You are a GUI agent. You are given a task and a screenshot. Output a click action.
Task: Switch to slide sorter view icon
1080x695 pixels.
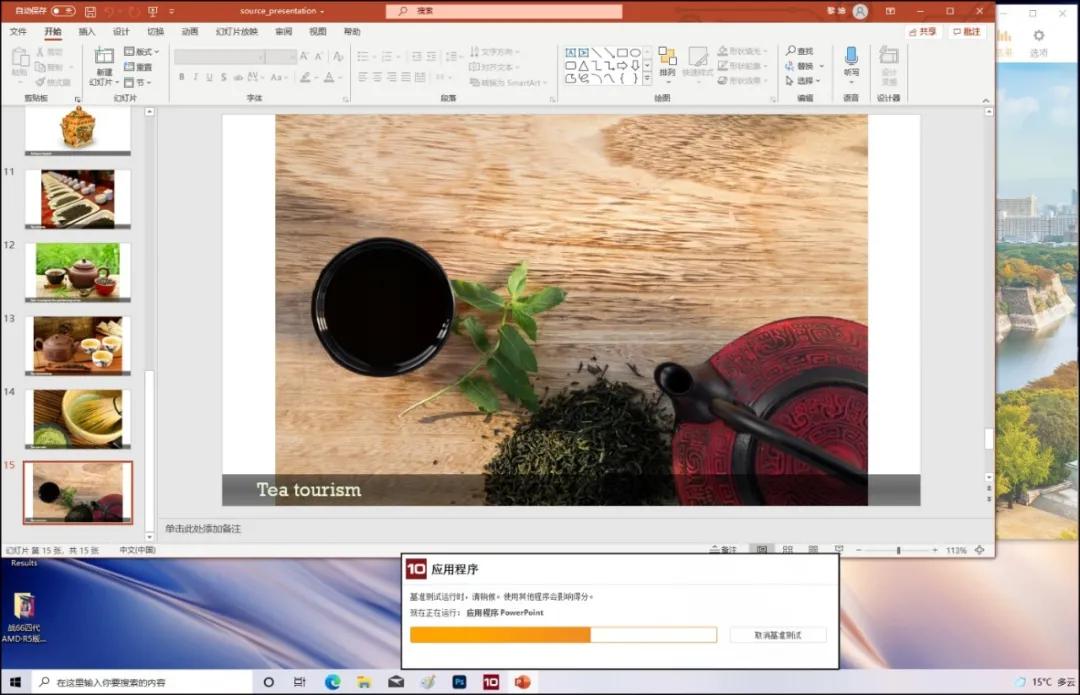click(x=787, y=550)
